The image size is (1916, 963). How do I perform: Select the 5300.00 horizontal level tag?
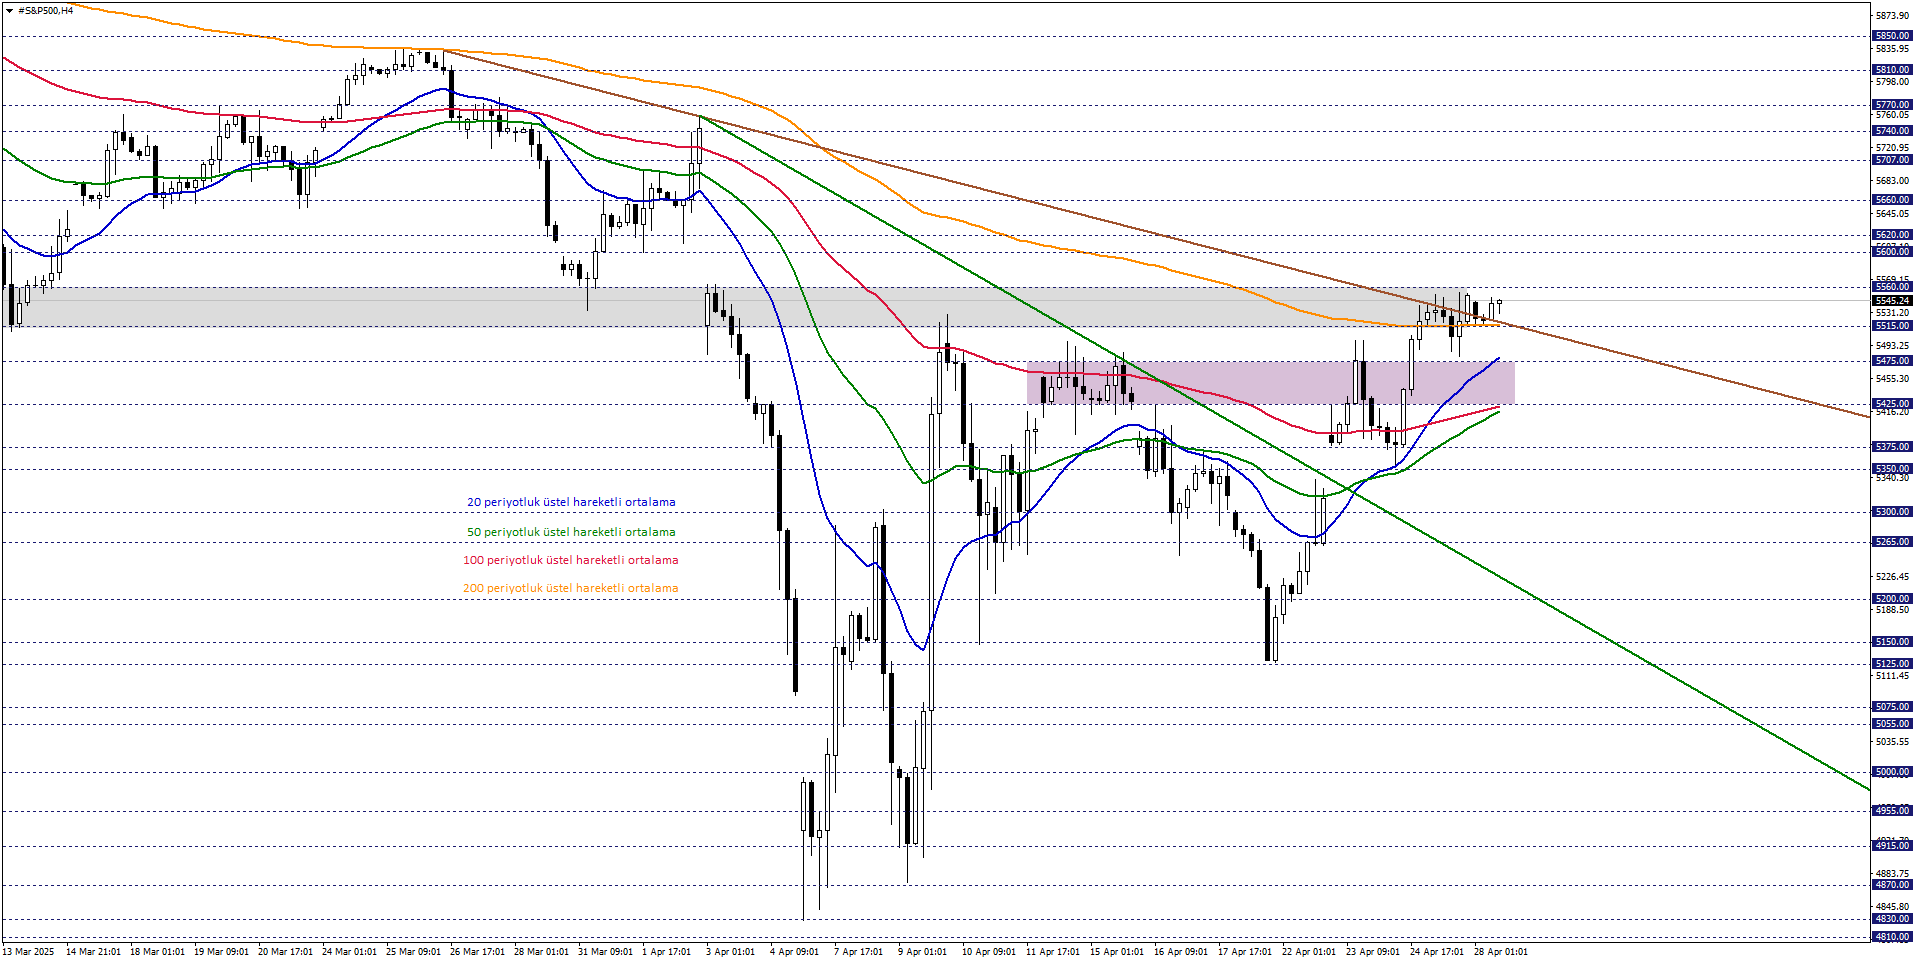pyautogui.click(x=1892, y=512)
